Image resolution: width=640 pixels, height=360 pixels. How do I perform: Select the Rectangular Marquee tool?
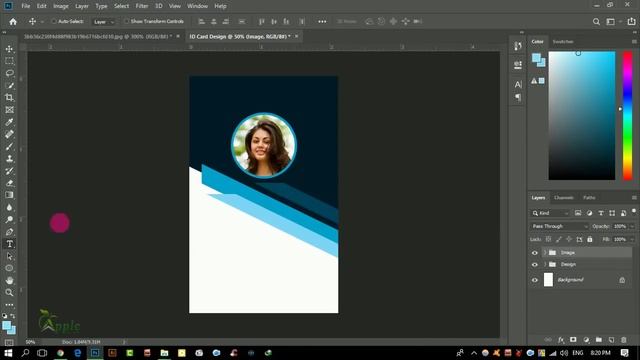(x=9, y=61)
